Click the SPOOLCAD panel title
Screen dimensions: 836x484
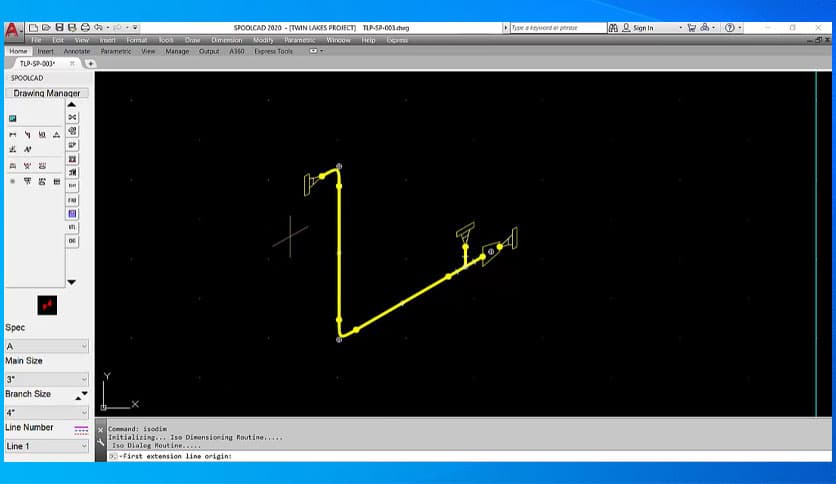tap(27, 78)
